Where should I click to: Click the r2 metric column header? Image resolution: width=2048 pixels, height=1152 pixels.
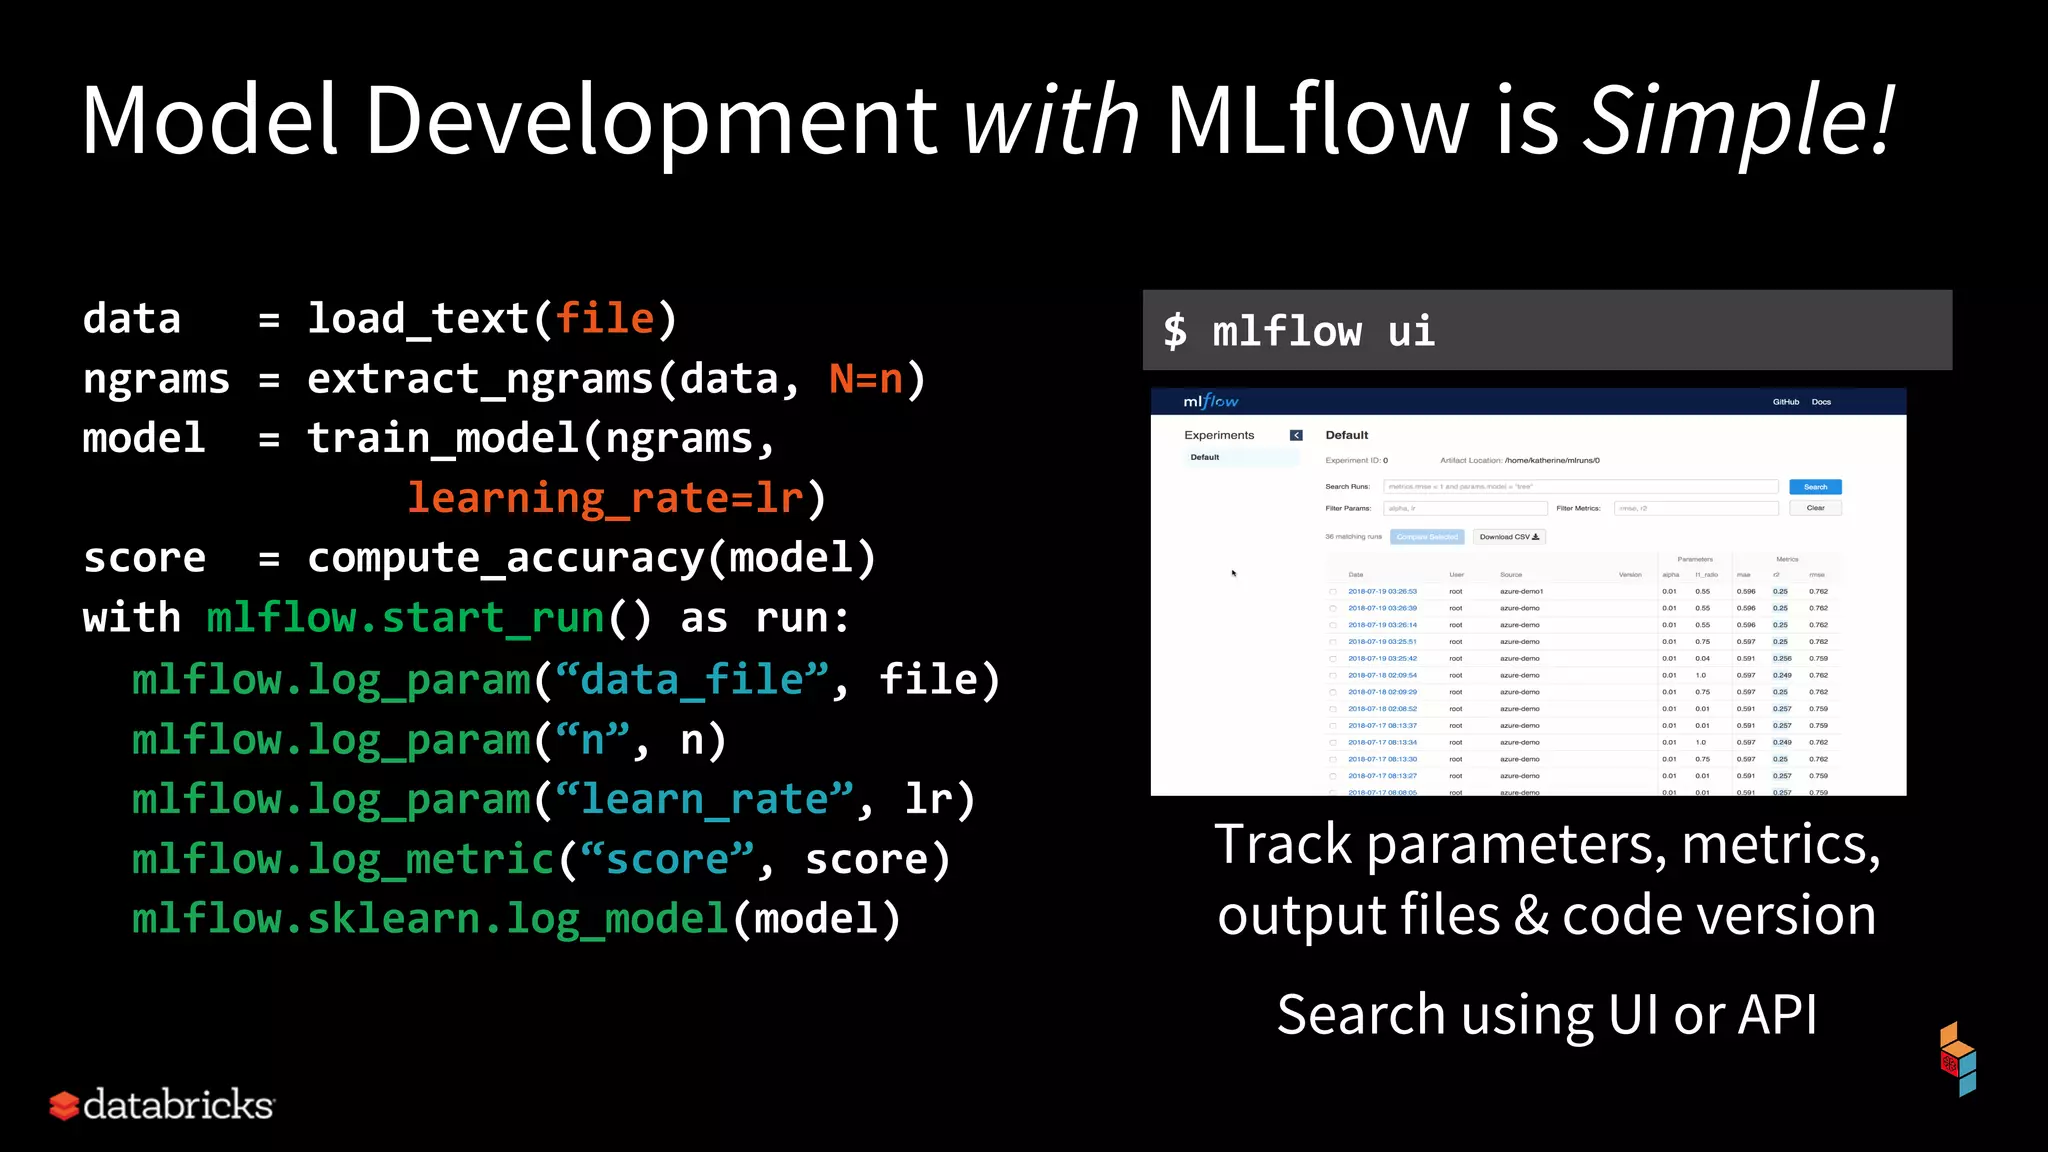pyautogui.click(x=1777, y=575)
